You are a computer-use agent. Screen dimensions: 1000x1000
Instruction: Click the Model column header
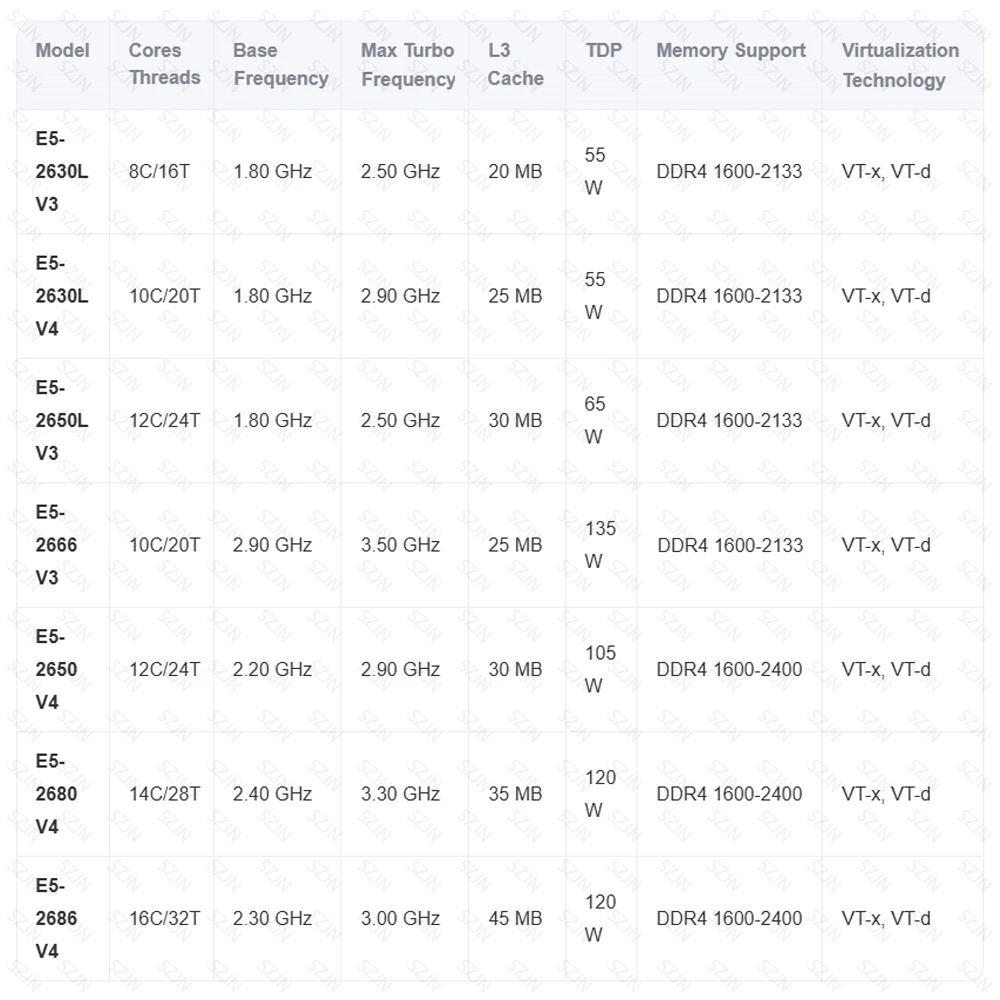coord(62,51)
